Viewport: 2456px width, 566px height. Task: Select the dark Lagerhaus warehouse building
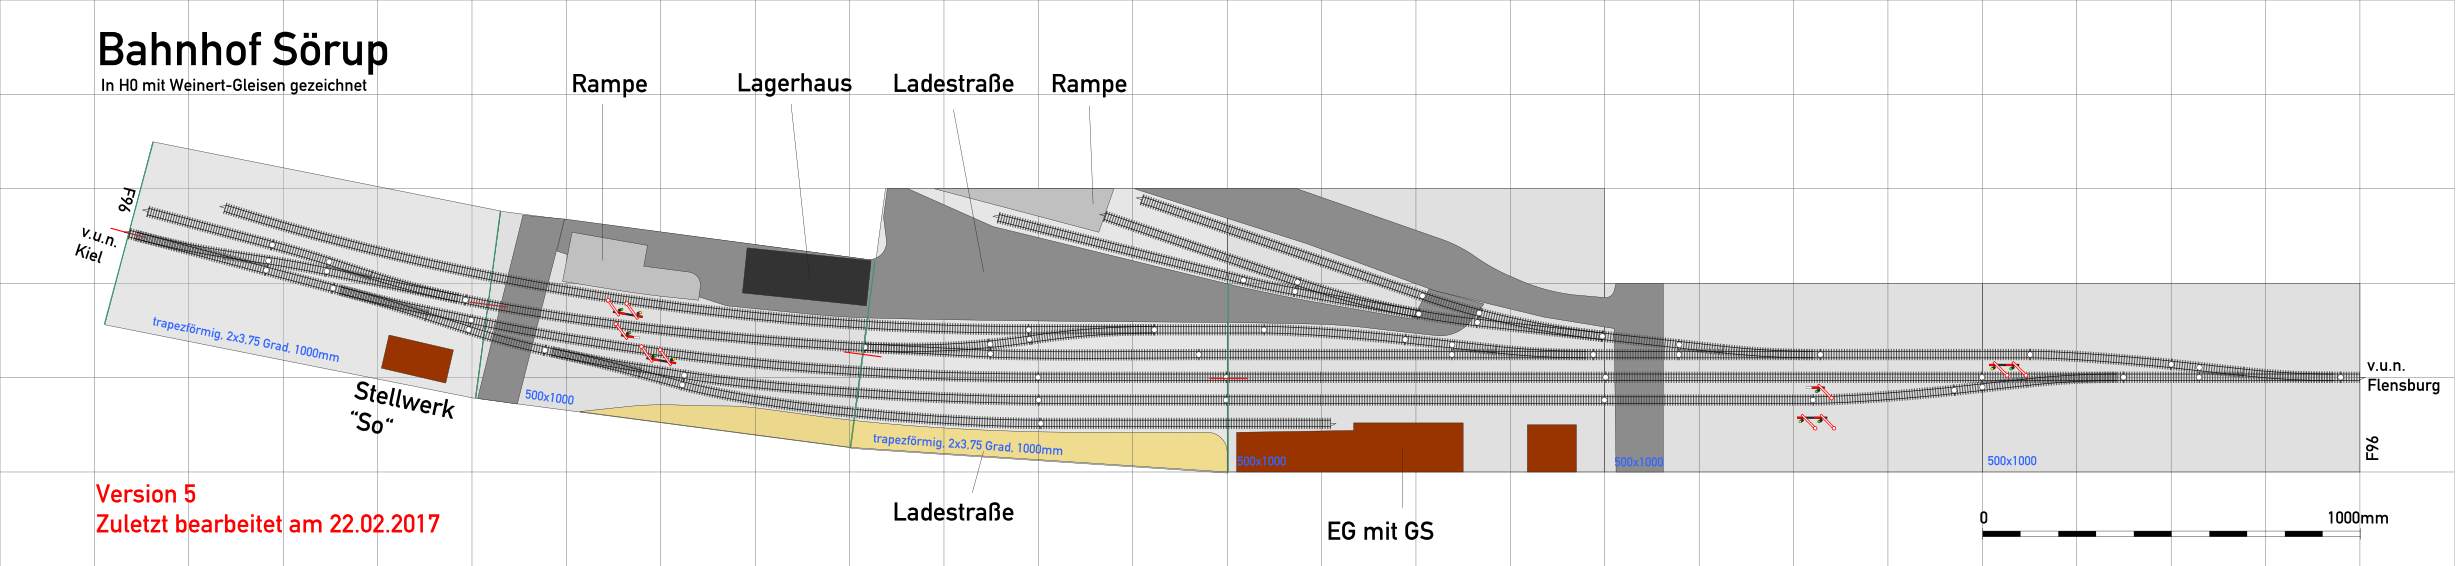806,276
